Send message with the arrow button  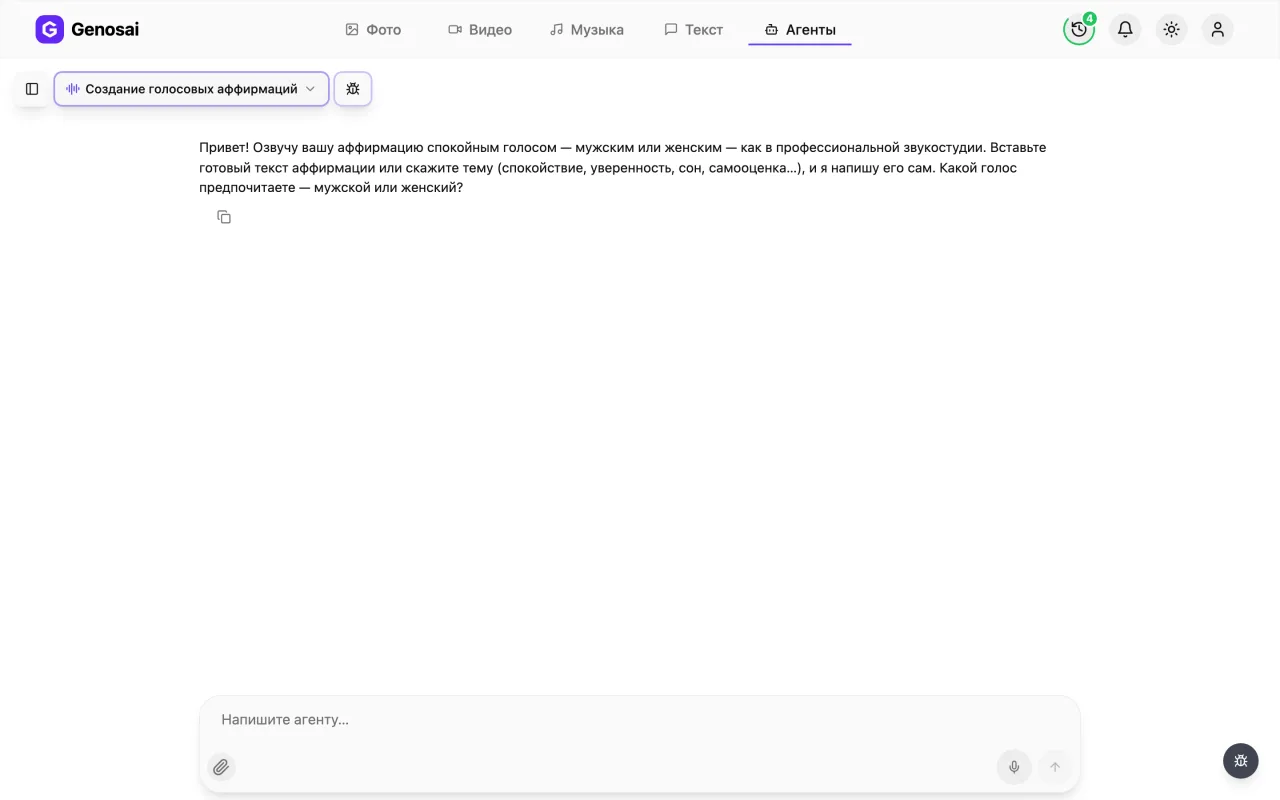point(1054,767)
